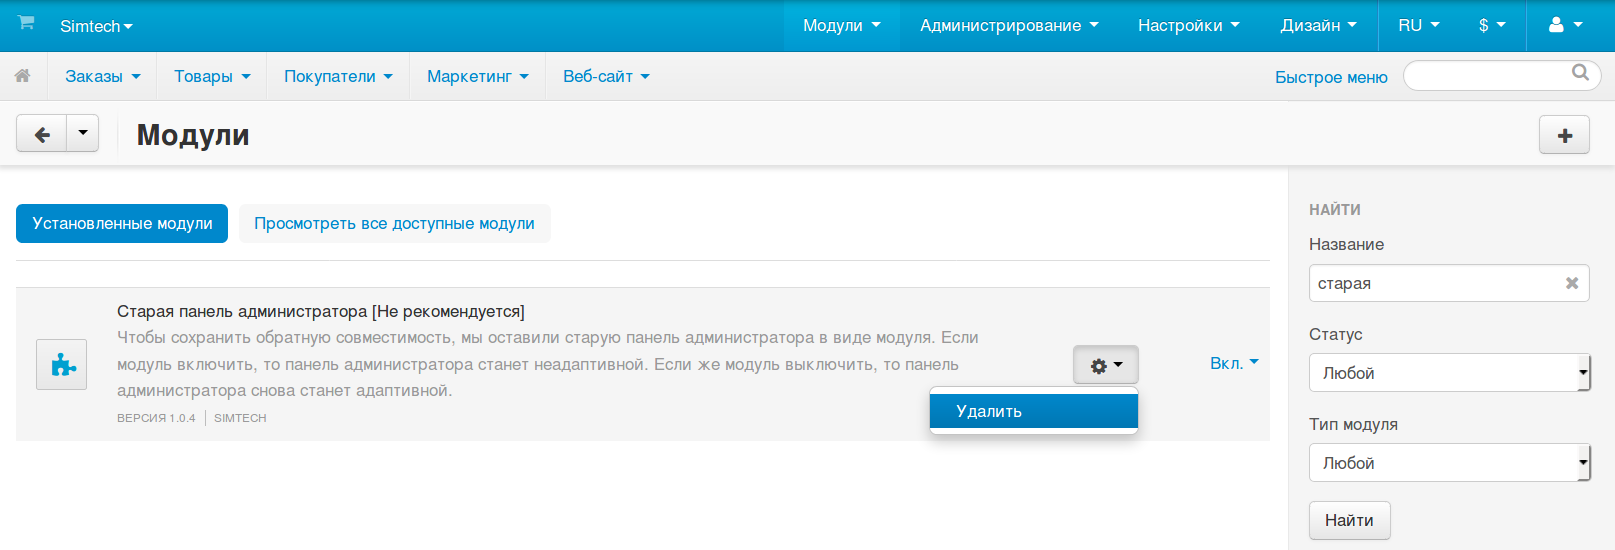Clear the Название search field
Screen dimensions: 1615x550
[x=1571, y=283]
